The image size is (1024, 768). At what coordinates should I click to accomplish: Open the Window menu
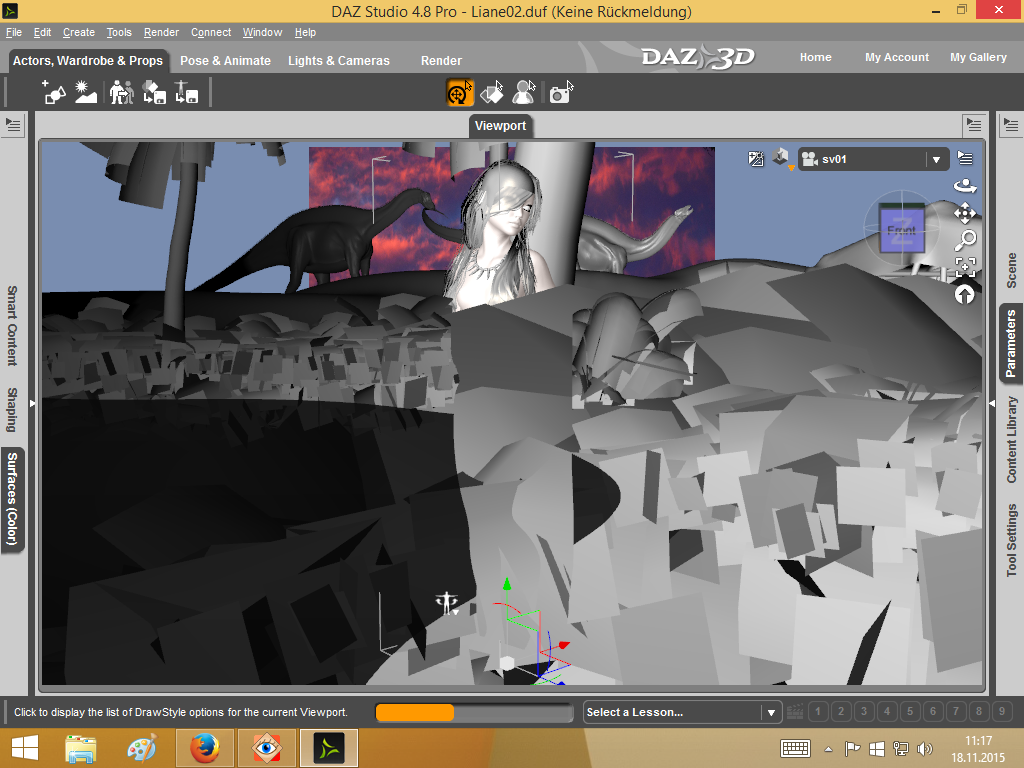pyautogui.click(x=263, y=32)
